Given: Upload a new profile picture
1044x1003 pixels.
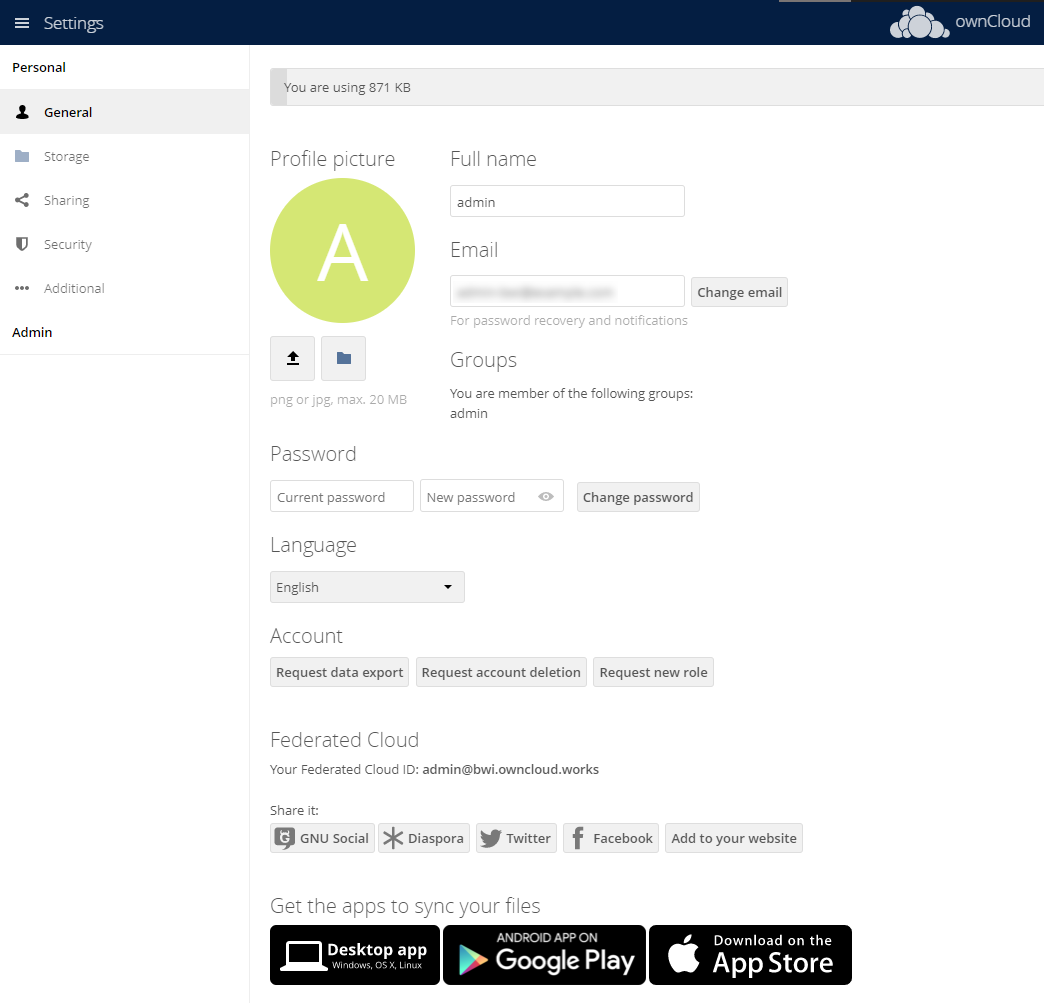Looking at the screenshot, I should [292, 358].
